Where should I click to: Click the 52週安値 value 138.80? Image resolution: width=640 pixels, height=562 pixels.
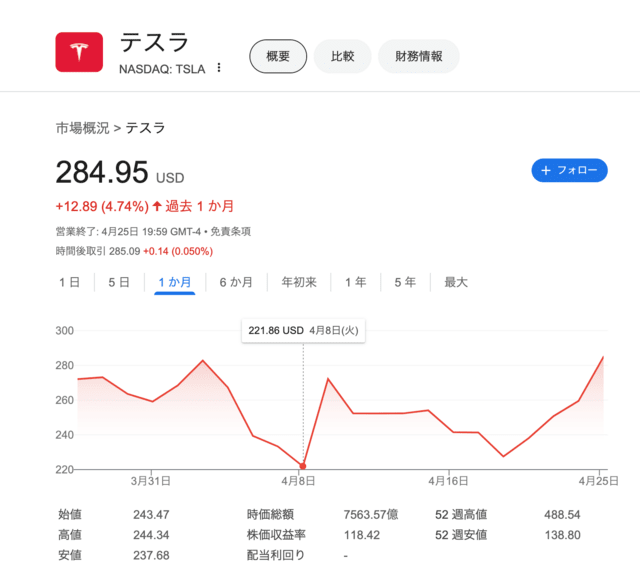click(562, 535)
